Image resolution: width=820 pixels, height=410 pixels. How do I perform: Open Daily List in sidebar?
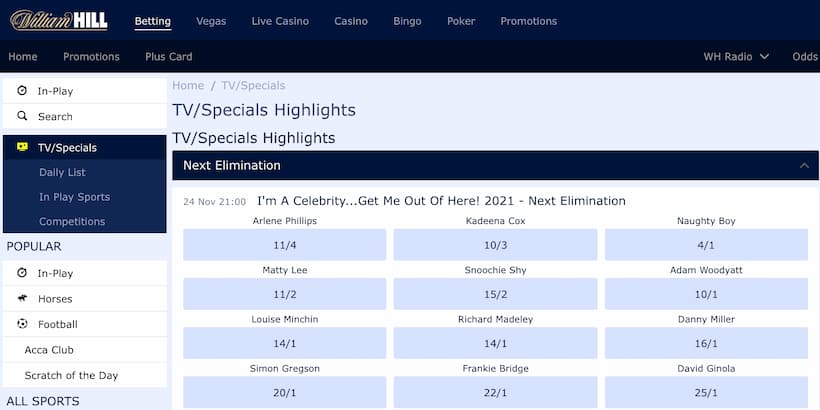63,172
